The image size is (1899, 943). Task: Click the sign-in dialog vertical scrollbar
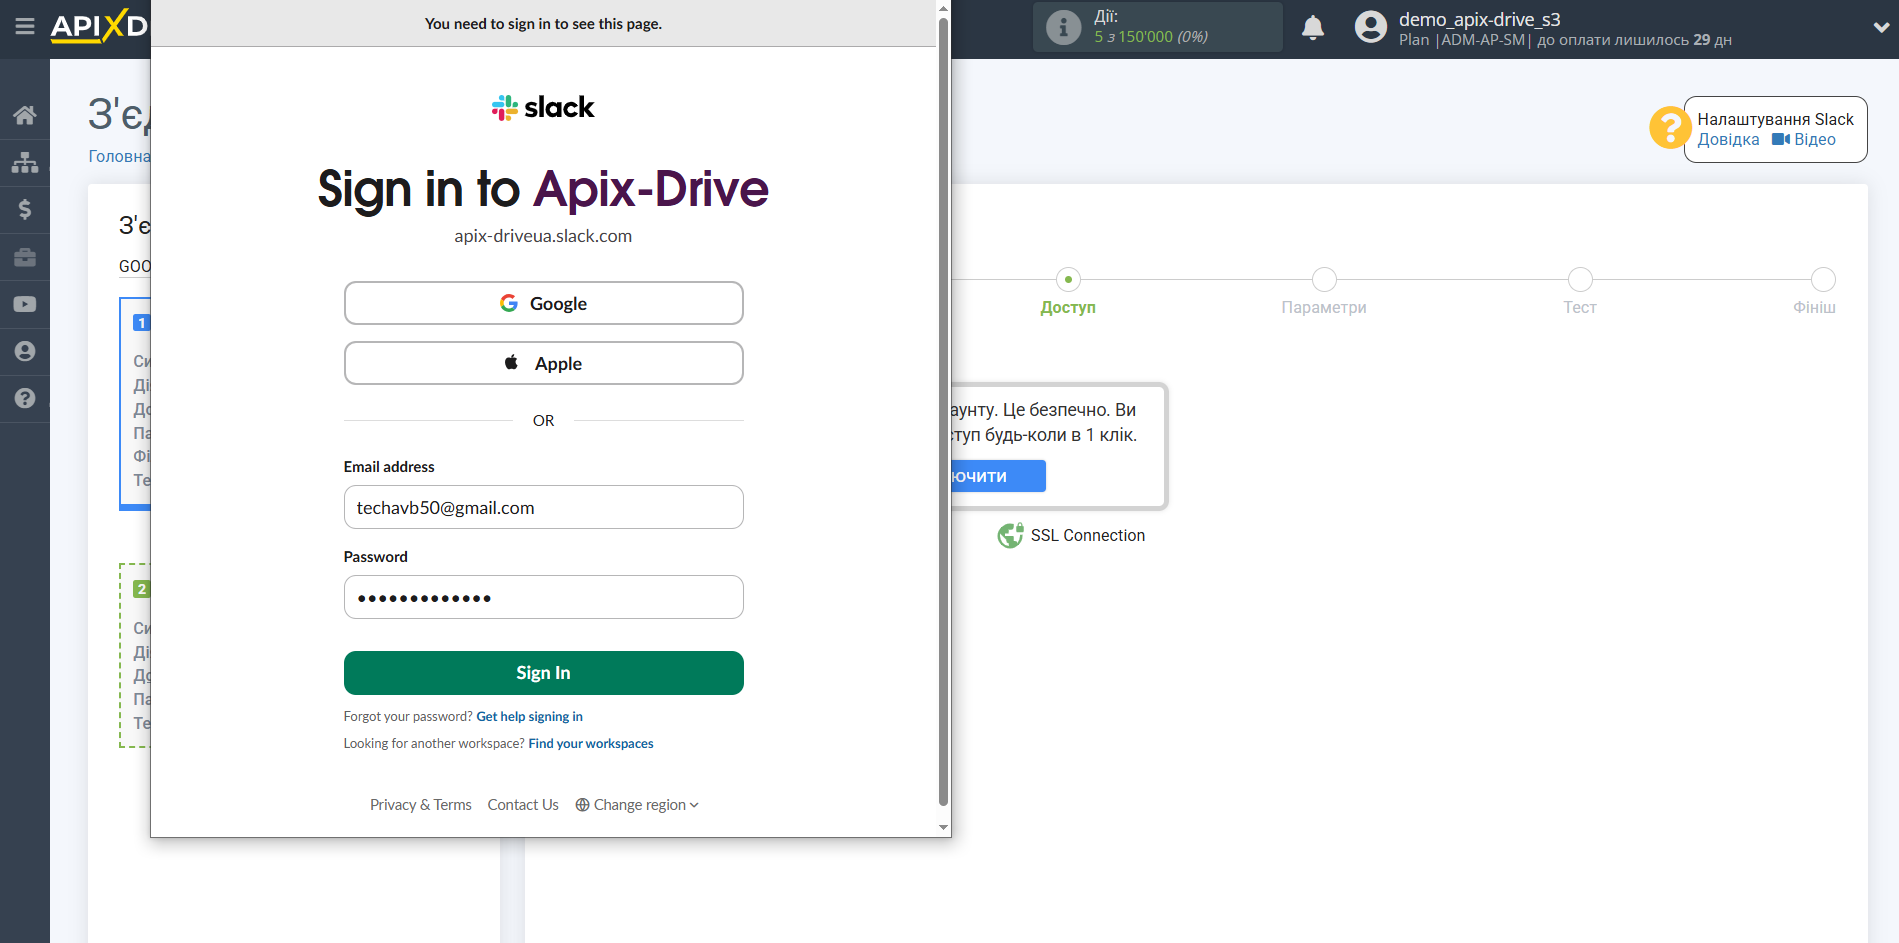point(943,410)
